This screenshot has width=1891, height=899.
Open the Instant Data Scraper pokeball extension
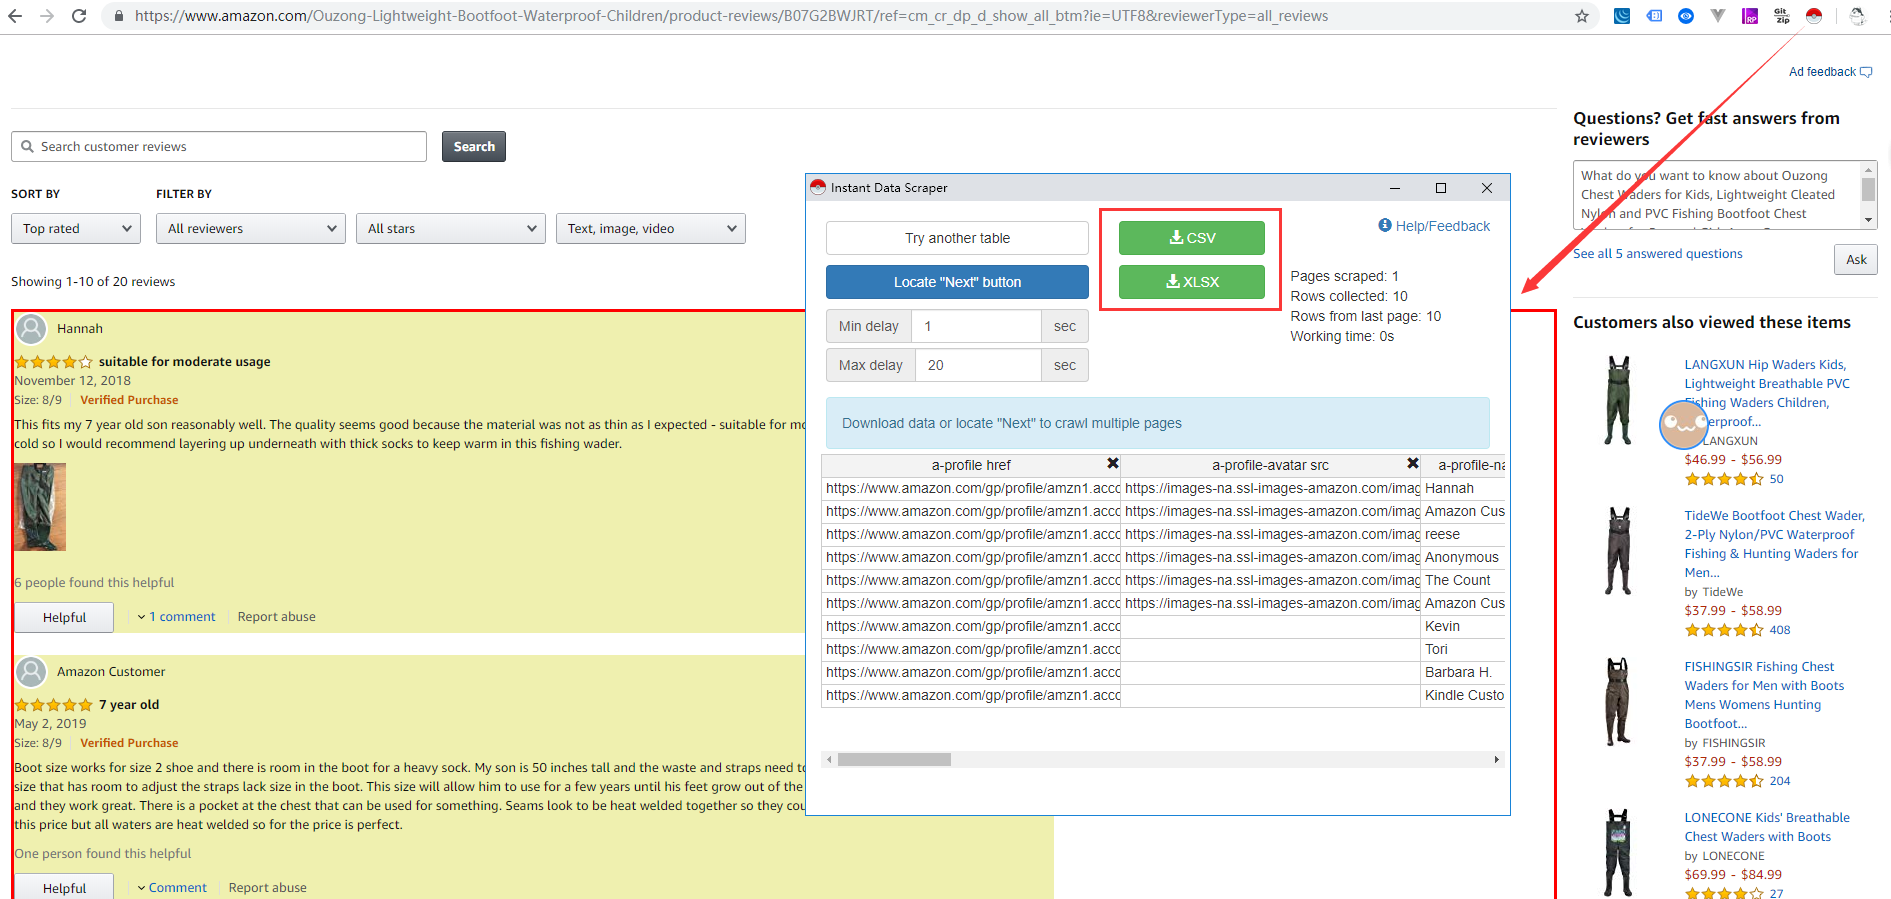coord(1814,16)
